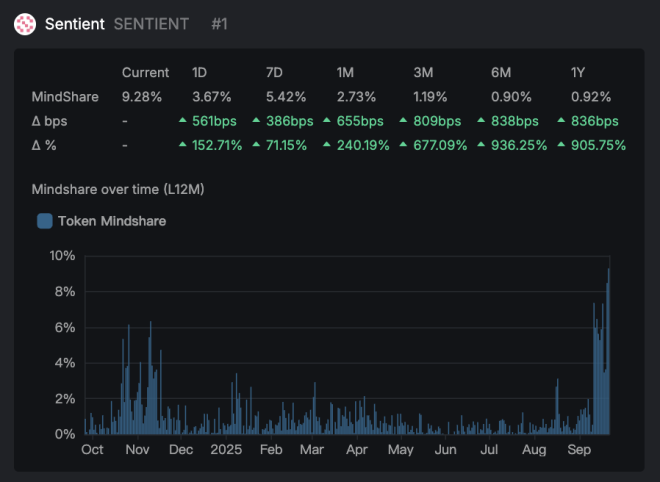Click the up arrow beside 240.19%
The height and width of the screenshot is (482, 660).
[327, 144]
